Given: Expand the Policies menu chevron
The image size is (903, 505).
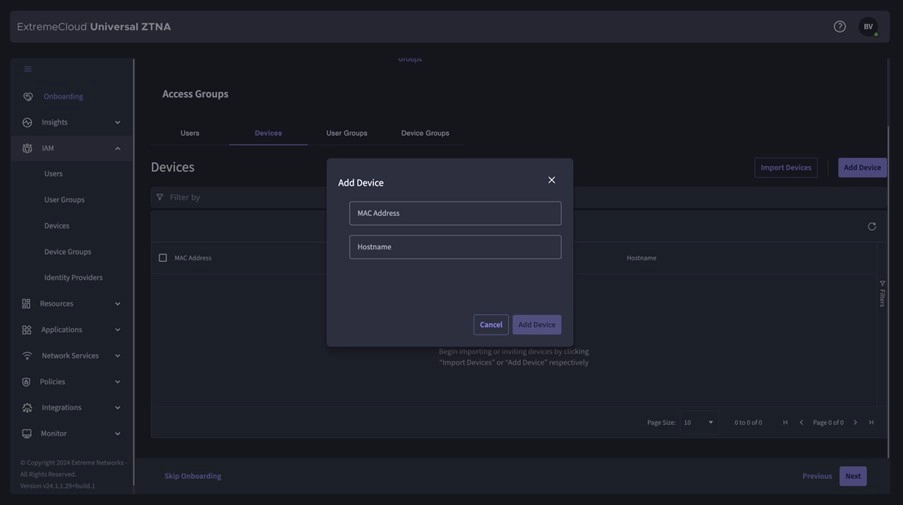Looking at the screenshot, I should point(117,382).
